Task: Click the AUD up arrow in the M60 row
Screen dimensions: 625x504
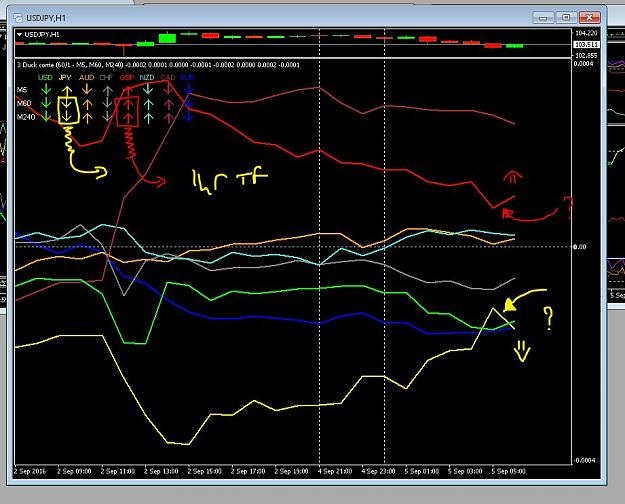Action: 87,104
